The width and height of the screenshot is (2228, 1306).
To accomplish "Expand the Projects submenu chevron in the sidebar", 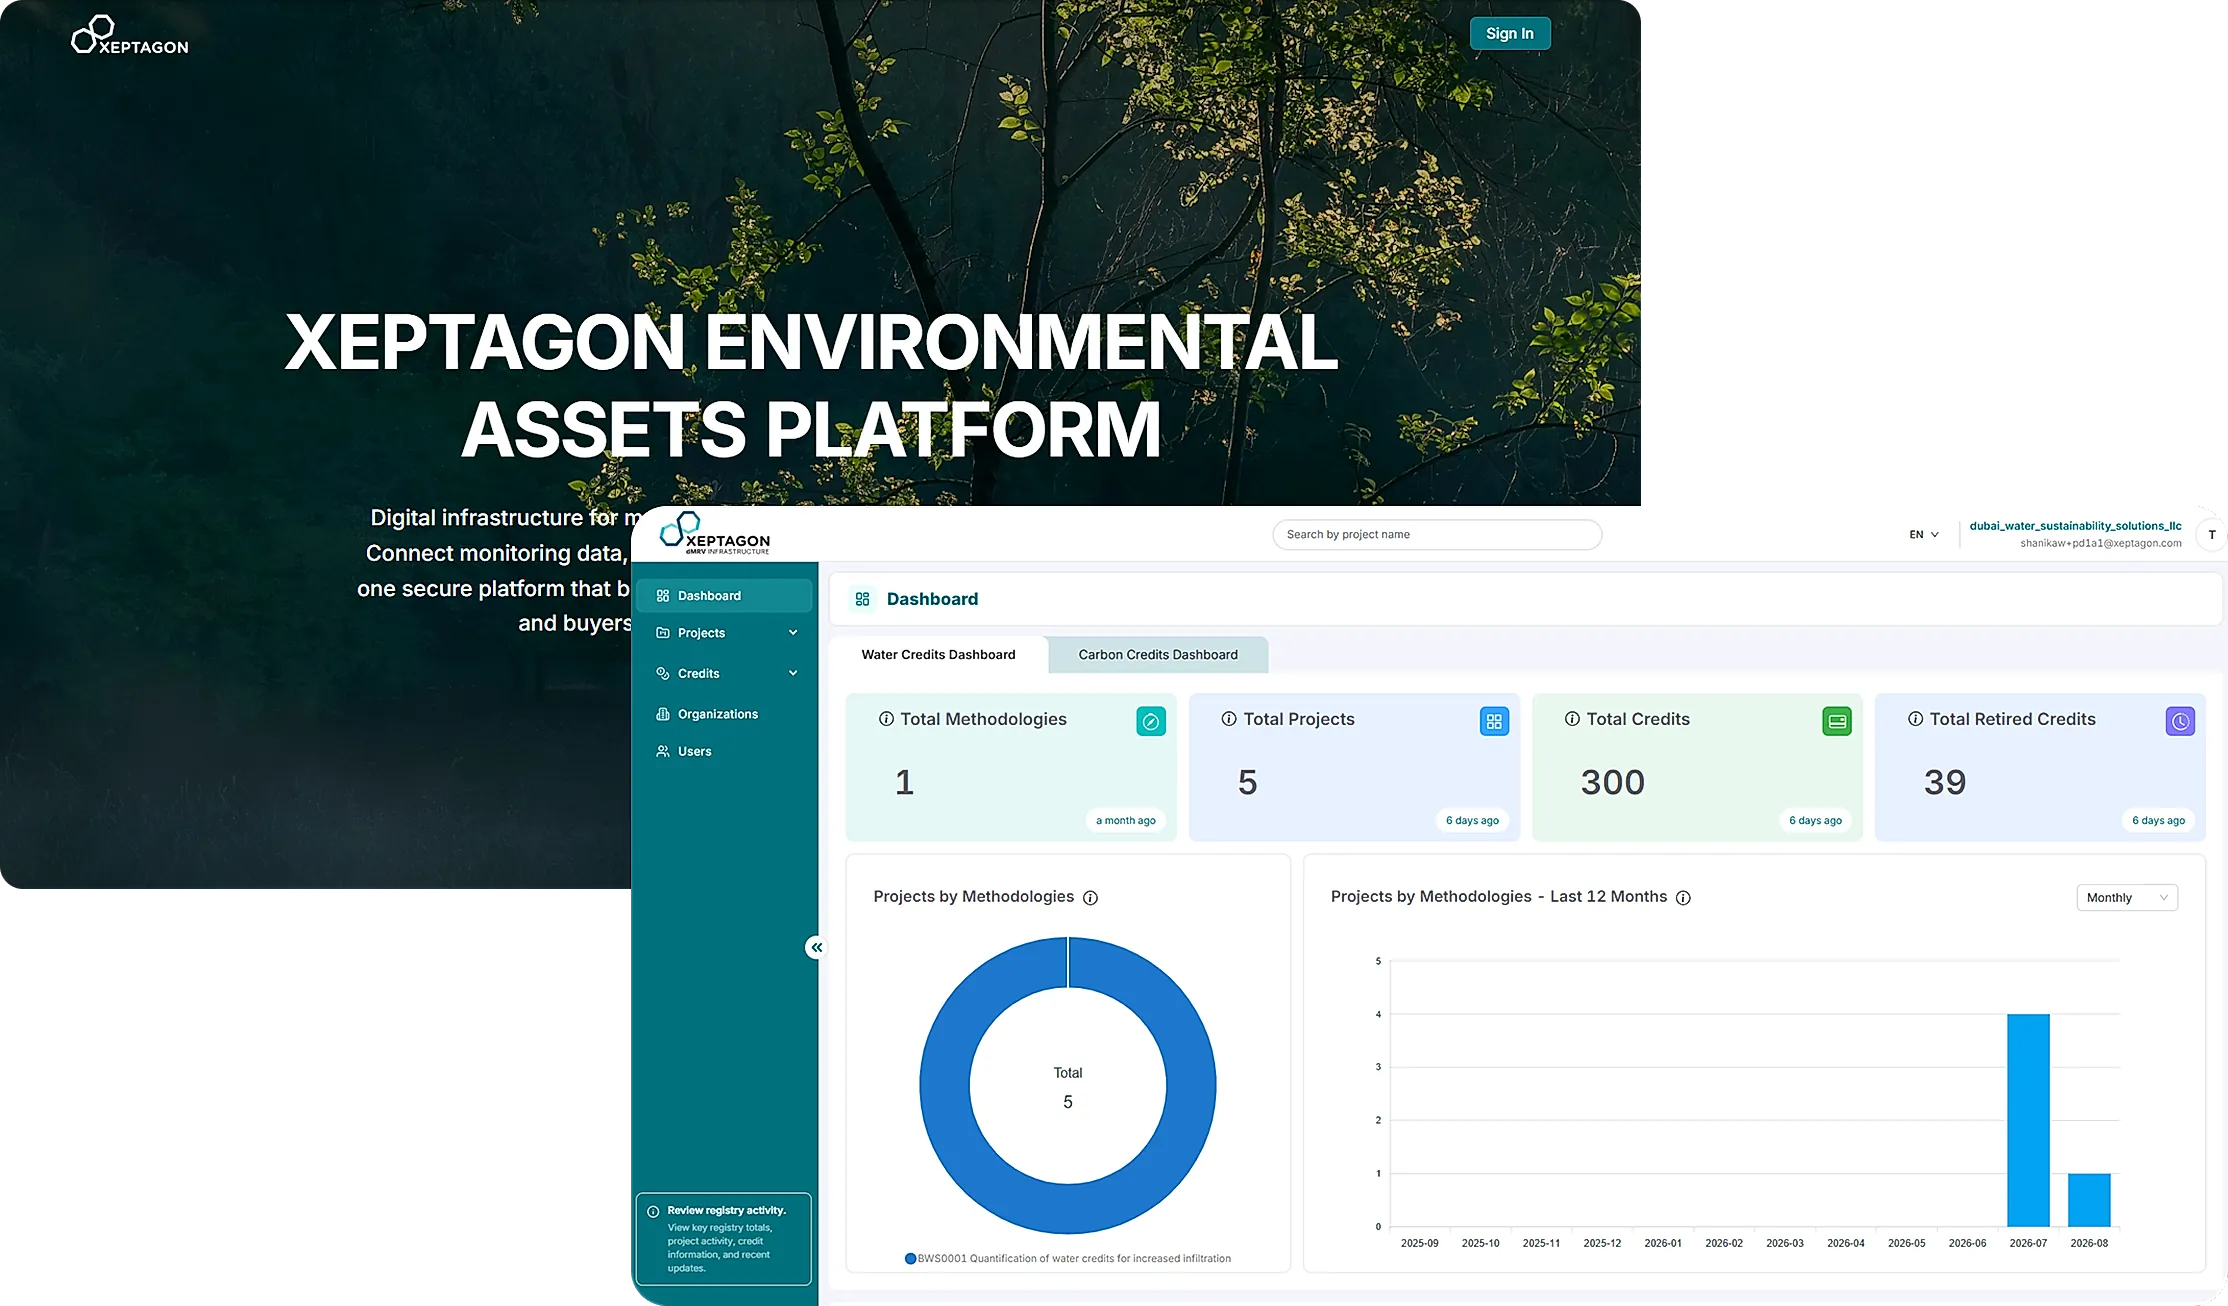I will pos(793,632).
